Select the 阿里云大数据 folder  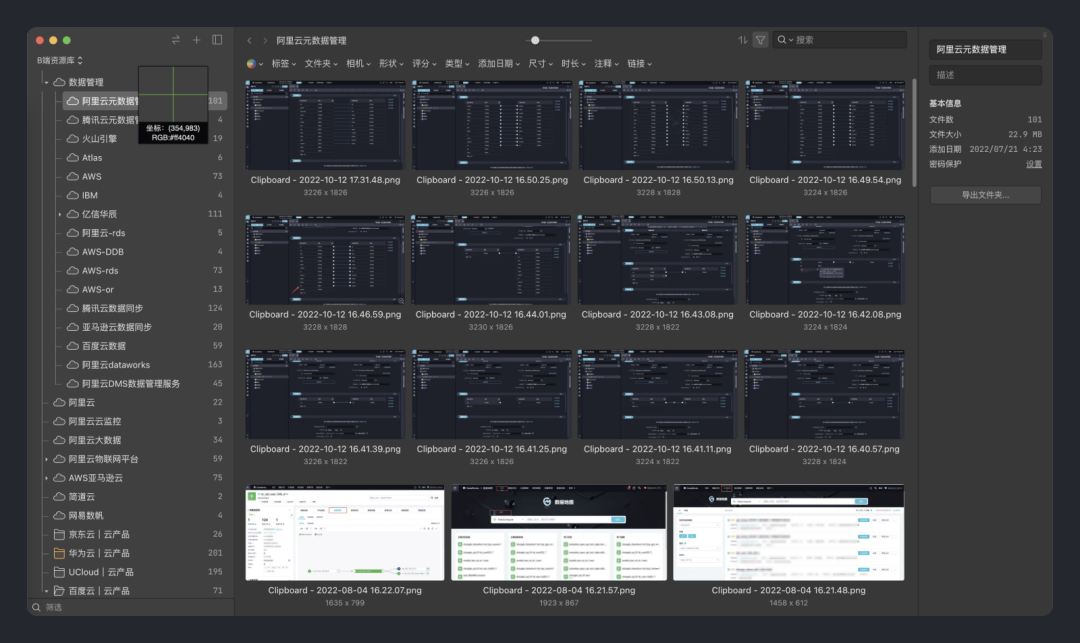pos(136,440)
